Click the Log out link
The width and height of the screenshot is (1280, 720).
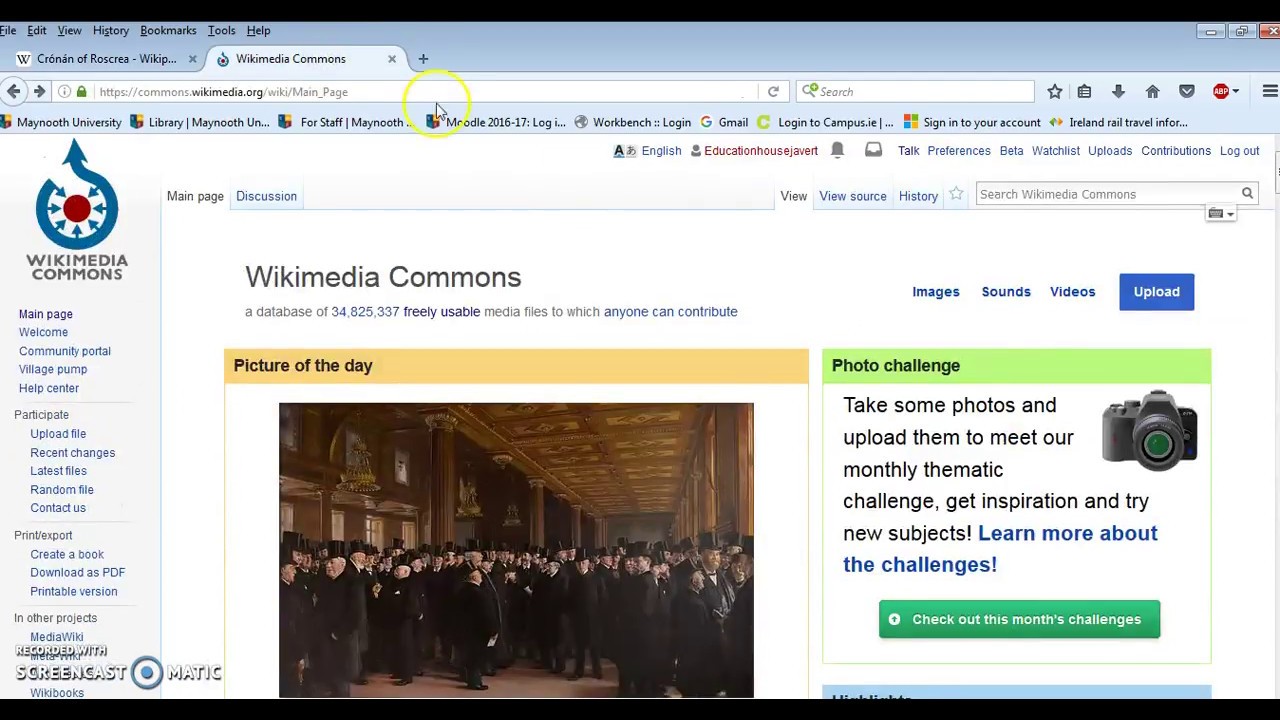1239,151
